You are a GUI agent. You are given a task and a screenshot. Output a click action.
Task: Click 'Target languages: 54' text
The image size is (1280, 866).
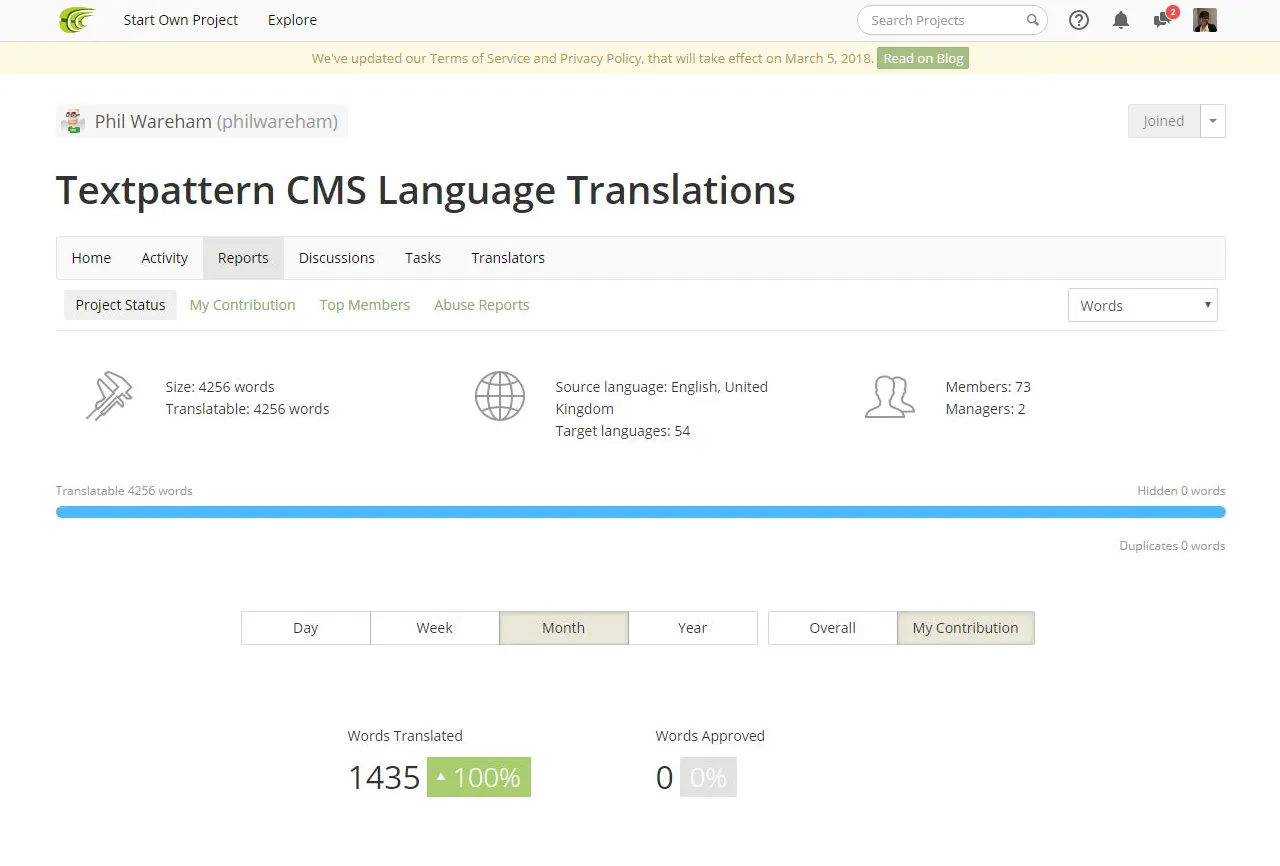[623, 431]
